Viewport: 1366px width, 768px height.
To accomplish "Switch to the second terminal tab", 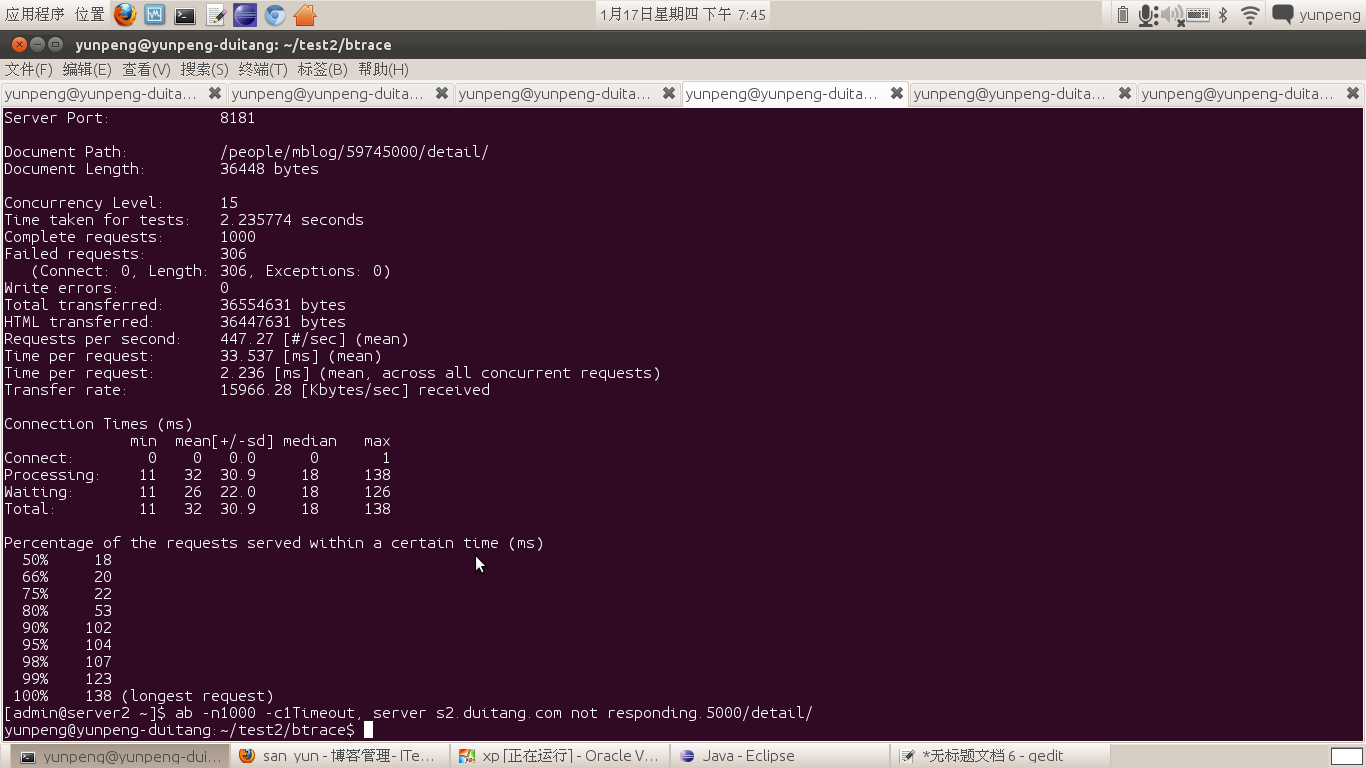I will [x=329, y=93].
